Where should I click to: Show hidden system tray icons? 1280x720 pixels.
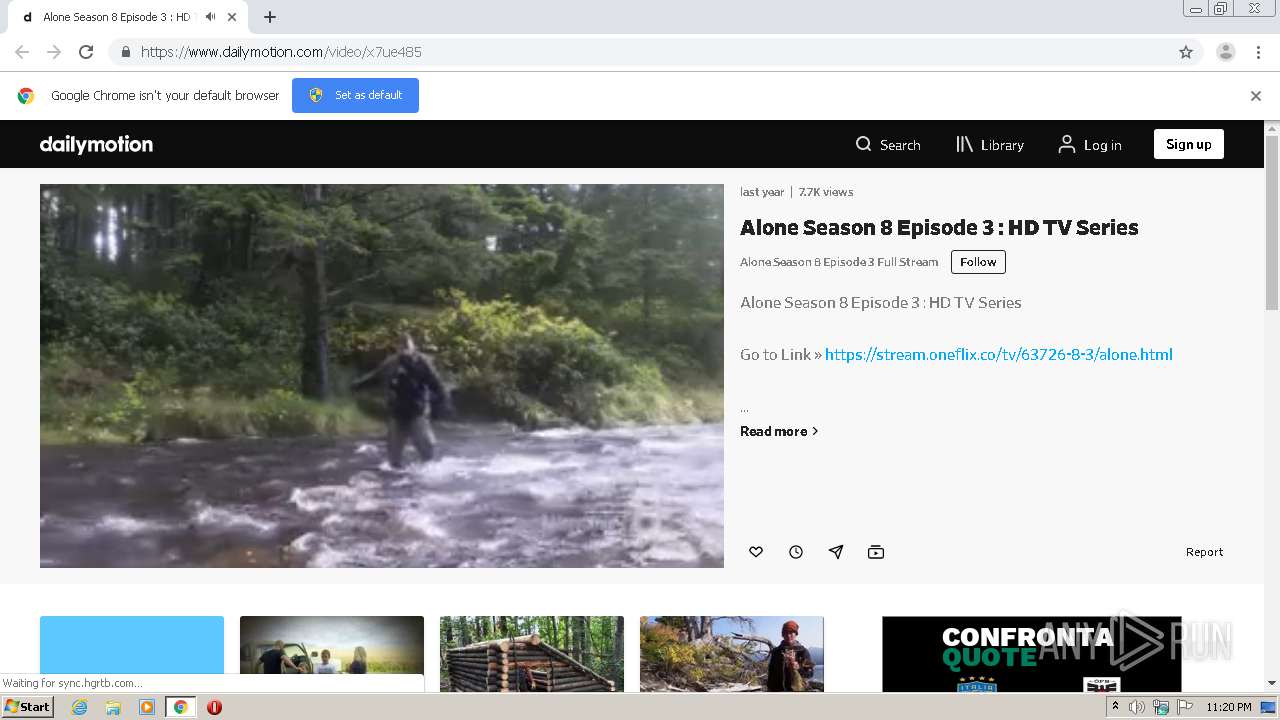coord(1115,707)
